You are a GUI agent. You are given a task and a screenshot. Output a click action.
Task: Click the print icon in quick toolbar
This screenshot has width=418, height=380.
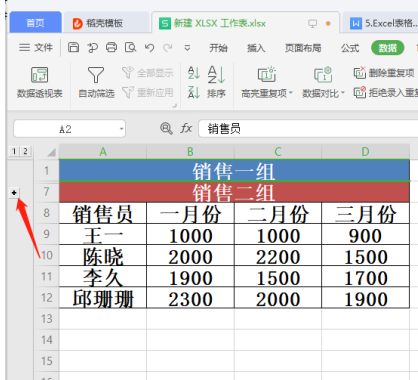111,47
